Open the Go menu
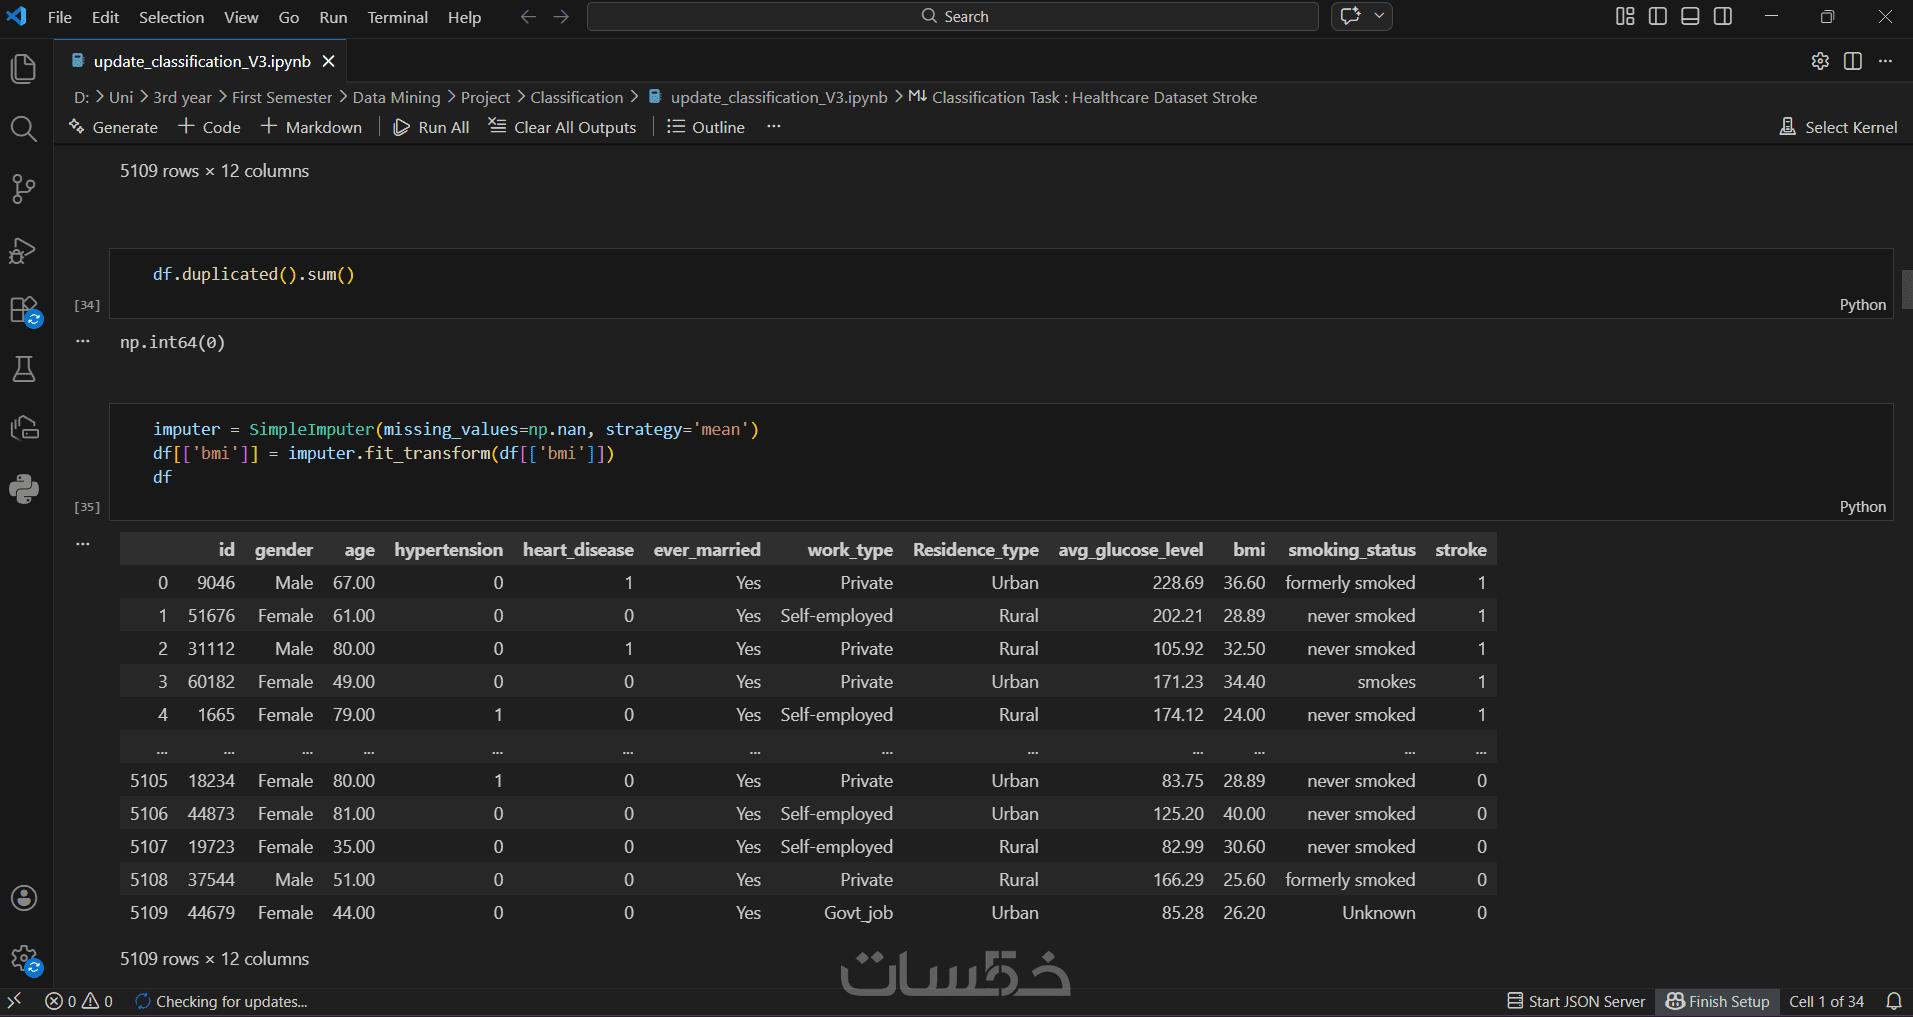Viewport: 1913px width, 1017px height. (289, 17)
